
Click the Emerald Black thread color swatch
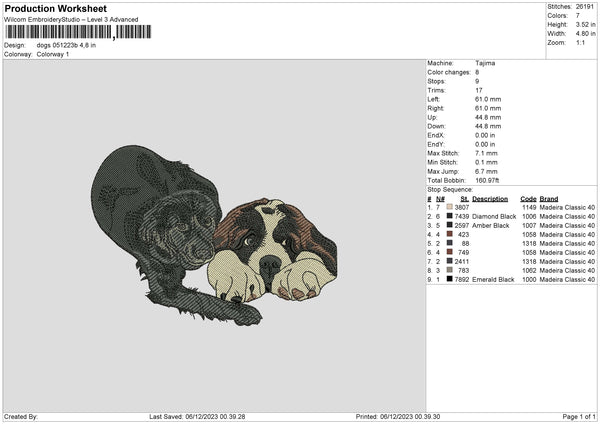pyautogui.click(x=450, y=280)
